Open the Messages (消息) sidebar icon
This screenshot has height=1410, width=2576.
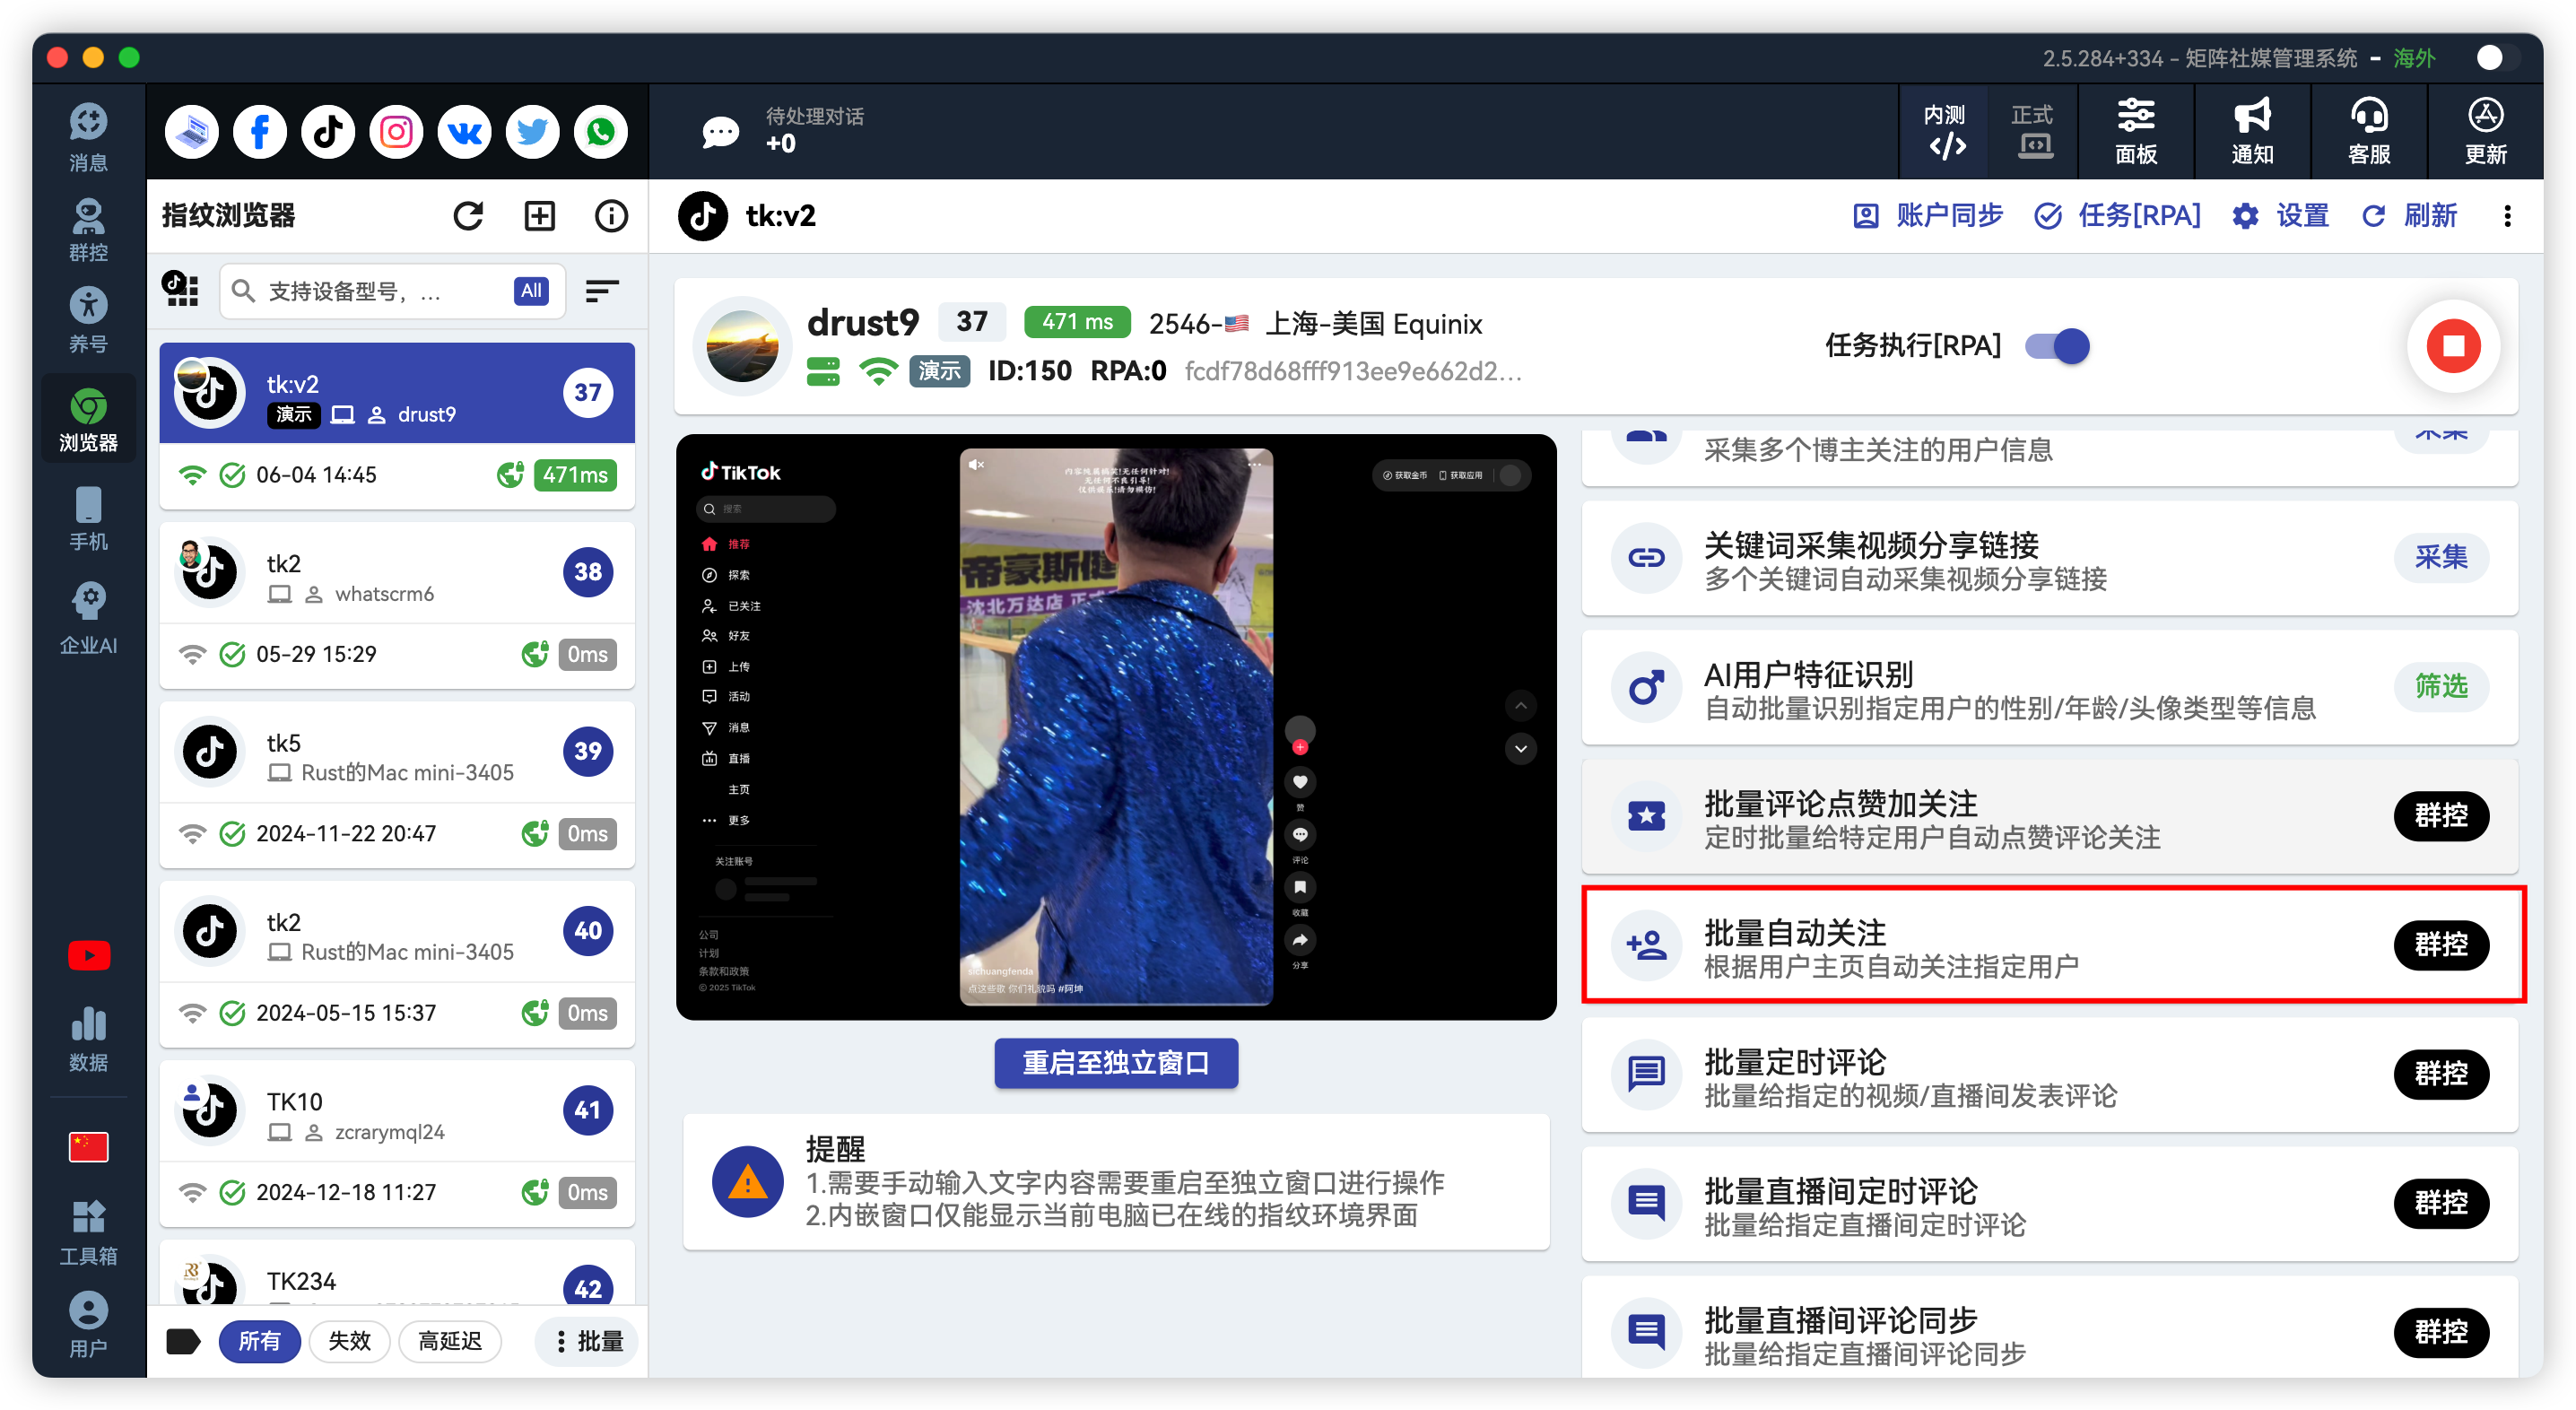pos(88,136)
